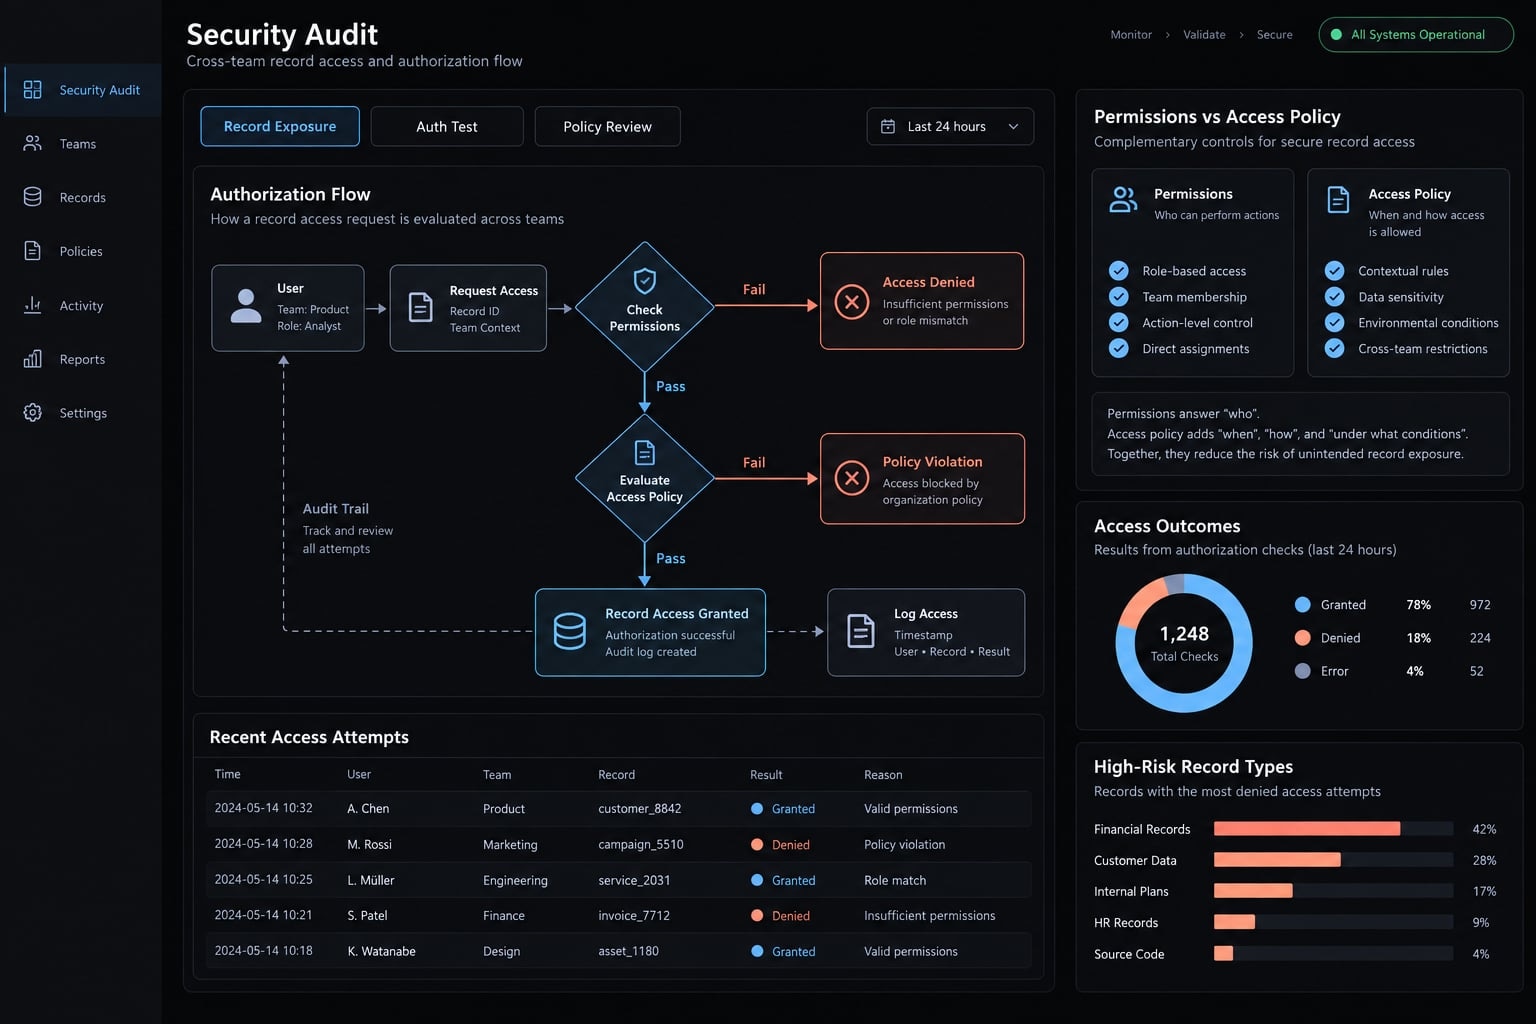Click the Records database icon in sidebar
This screenshot has width=1536, height=1024.
coord(33,197)
